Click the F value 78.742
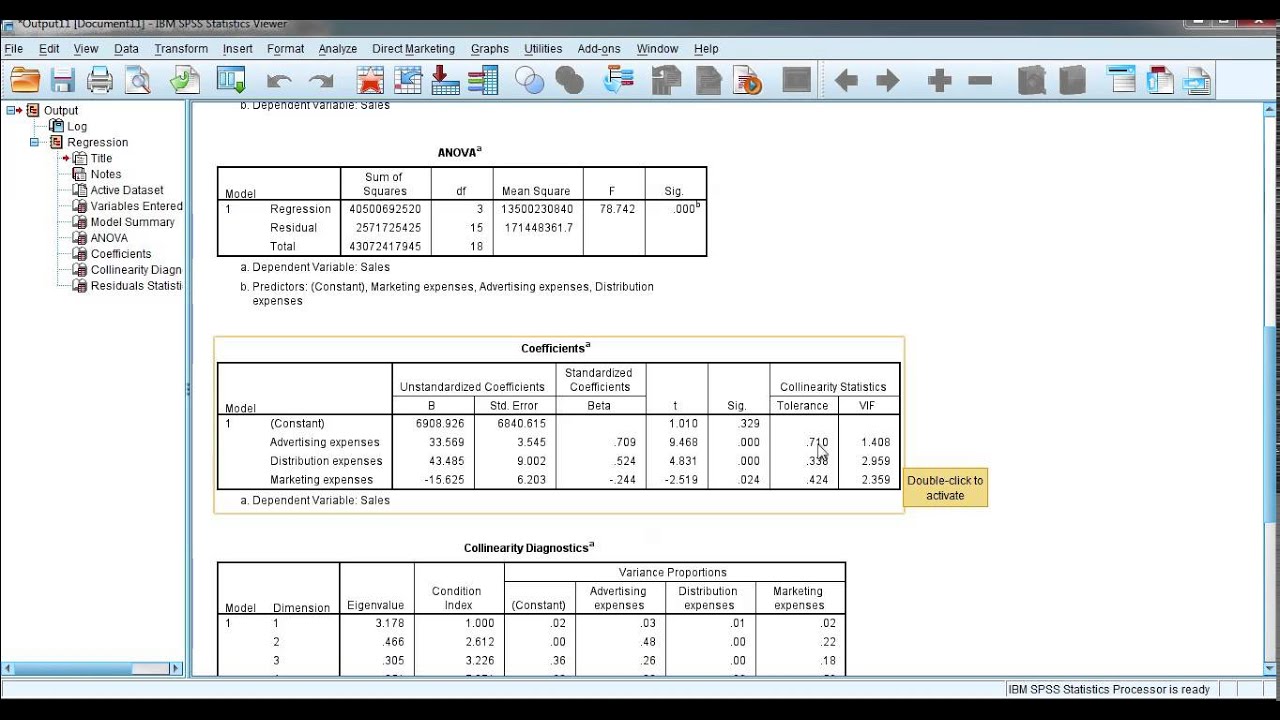 point(617,209)
